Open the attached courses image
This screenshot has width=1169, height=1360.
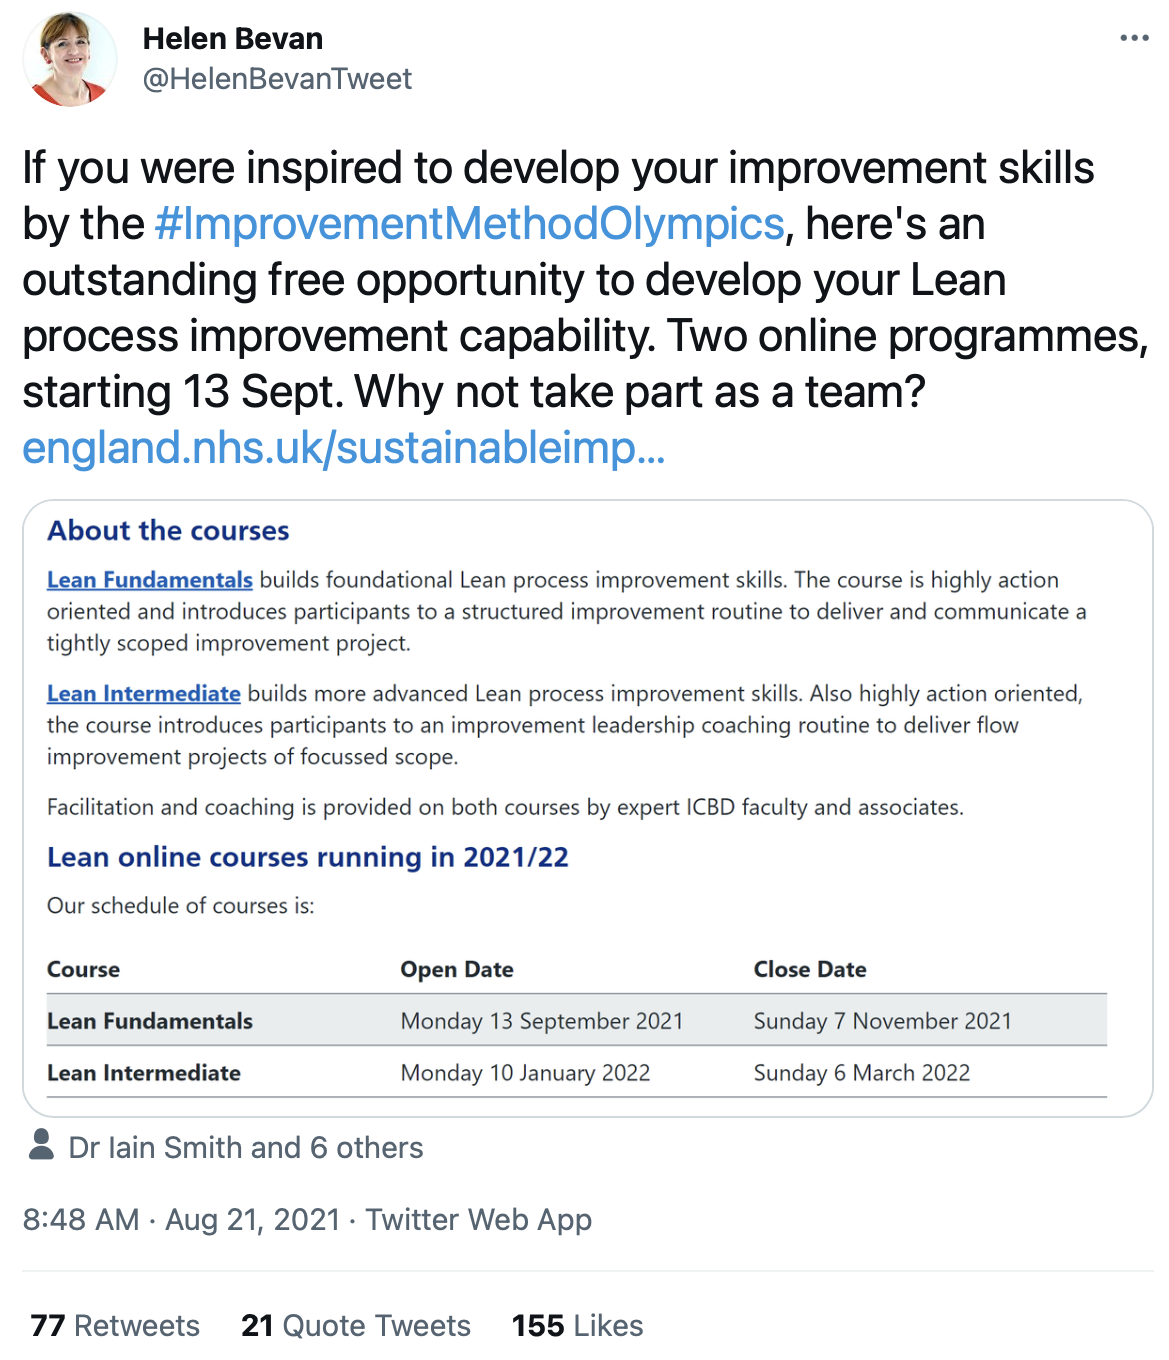coord(588,808)
